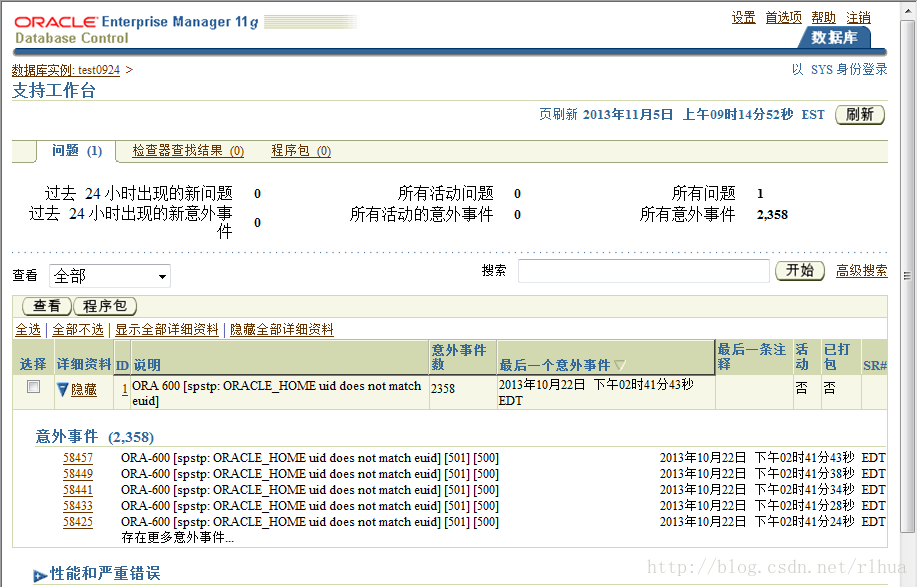
Task: Click sort arrow on 最后一个意外事件 column
Action: point(619,365)
